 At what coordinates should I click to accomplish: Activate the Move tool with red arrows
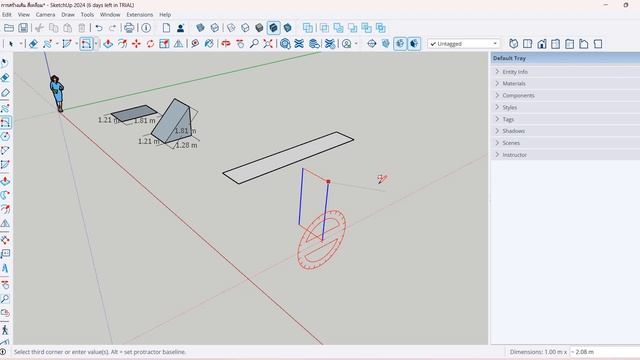tap(136, 44)
